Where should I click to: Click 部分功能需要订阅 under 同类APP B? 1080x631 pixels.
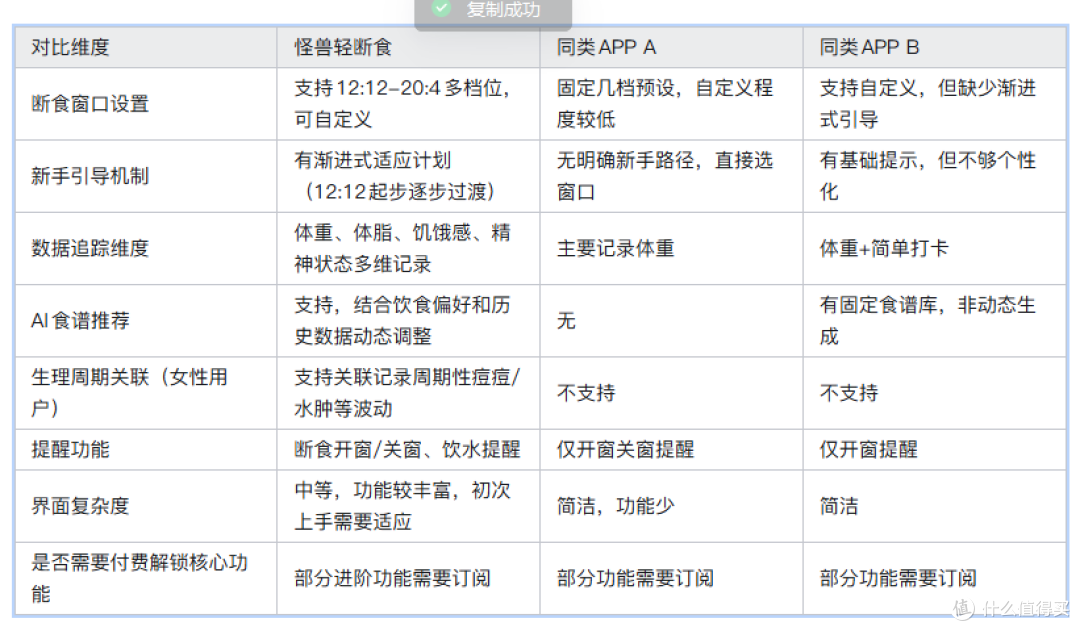tap(935, 579)
